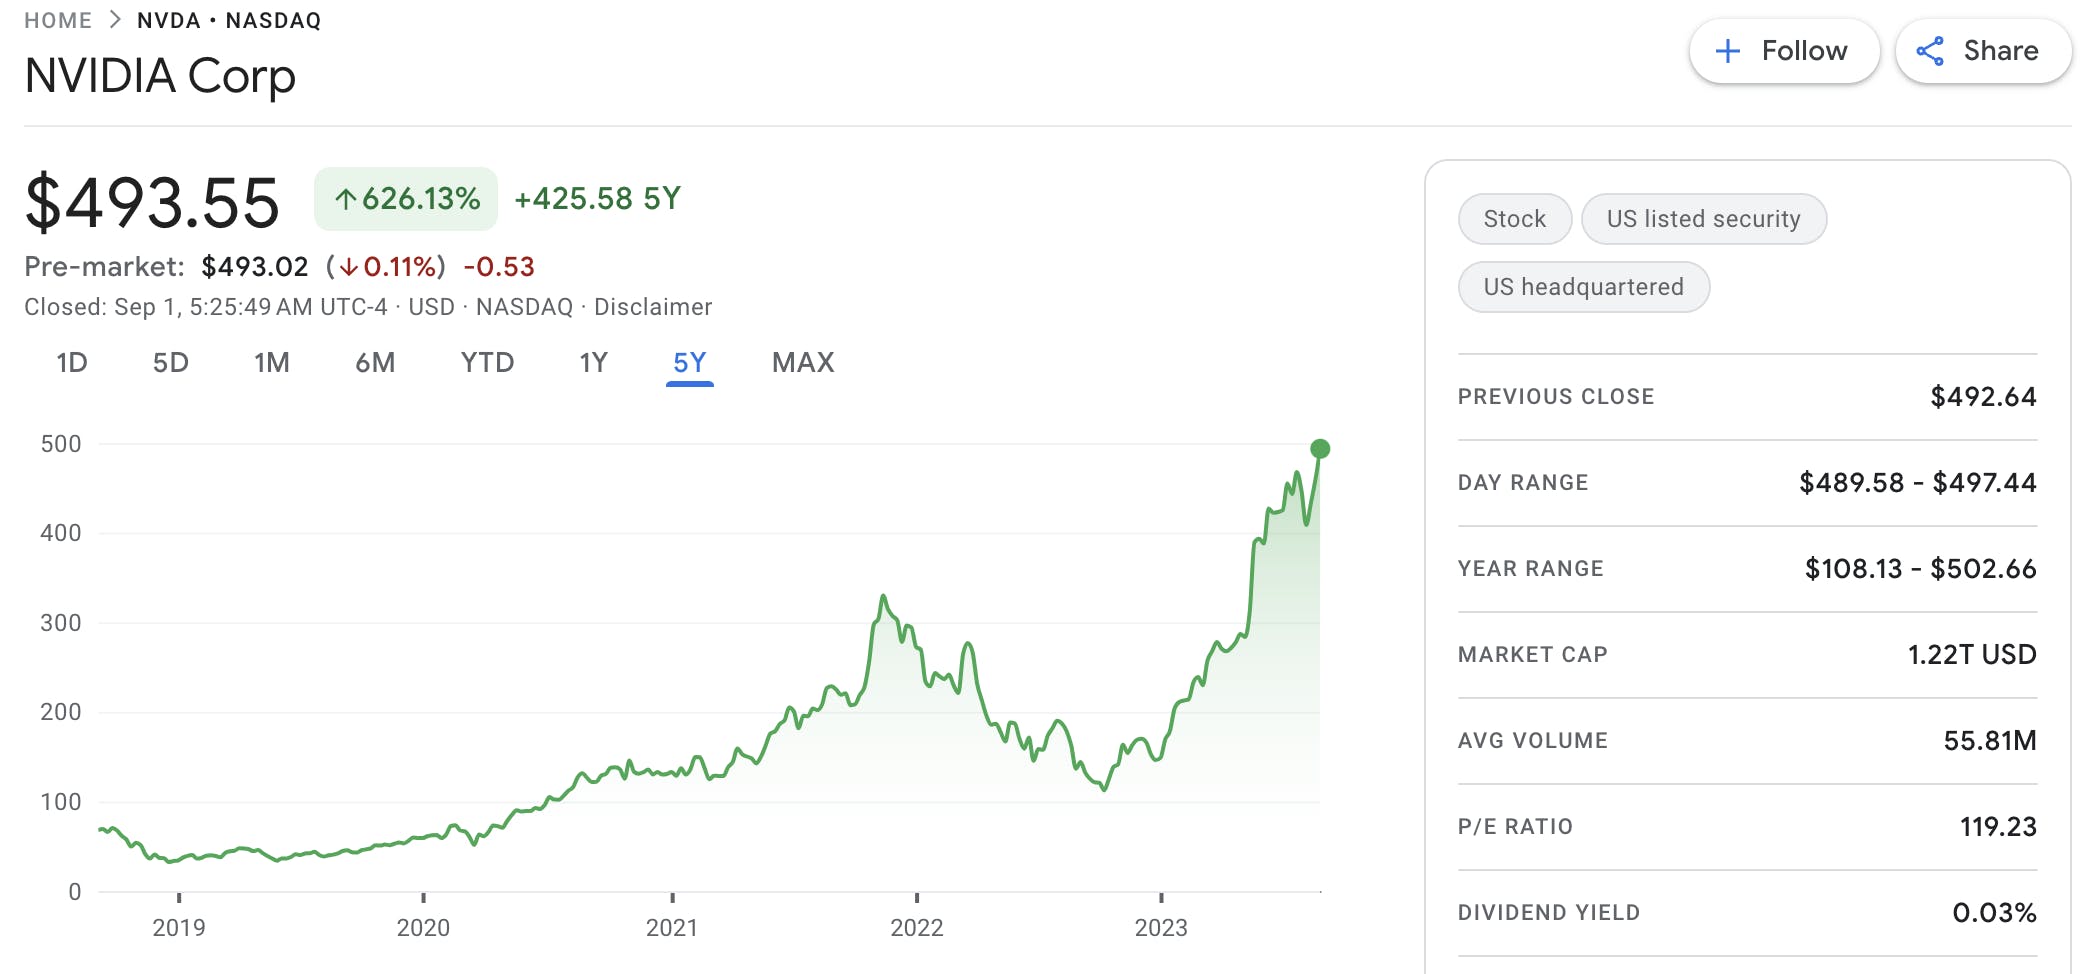Show year-to-date YTD chart

pos(487,362)
